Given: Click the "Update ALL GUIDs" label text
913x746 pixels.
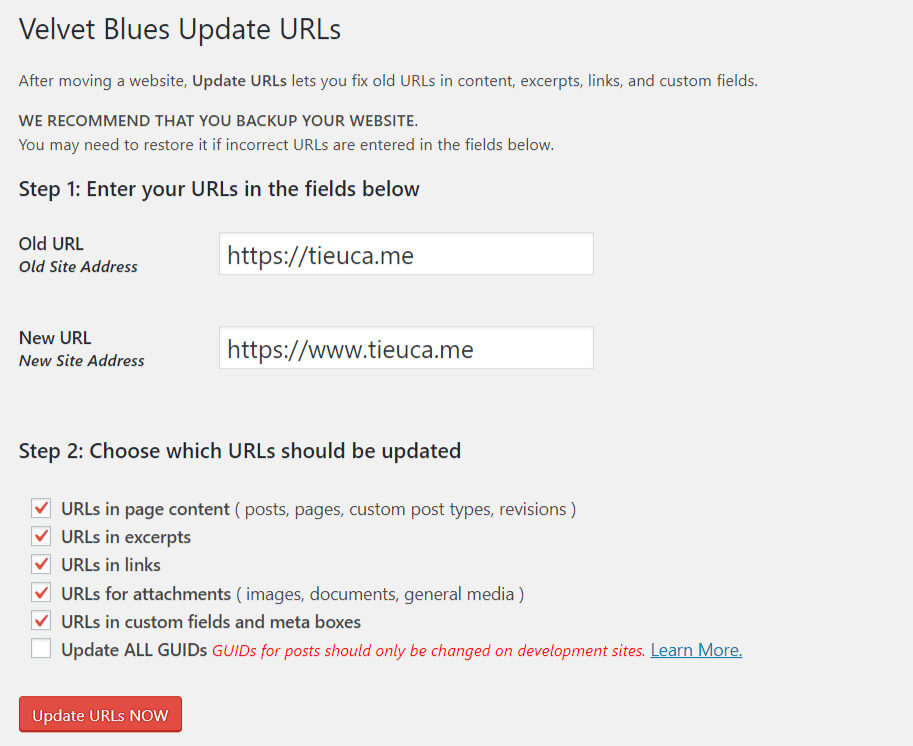Looking at the screenshot, I should (134, 650).
